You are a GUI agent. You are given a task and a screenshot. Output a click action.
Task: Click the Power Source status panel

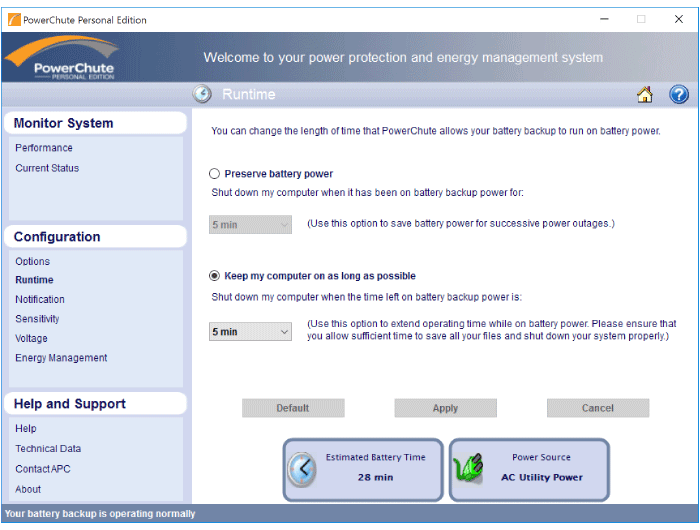(529, 468)
